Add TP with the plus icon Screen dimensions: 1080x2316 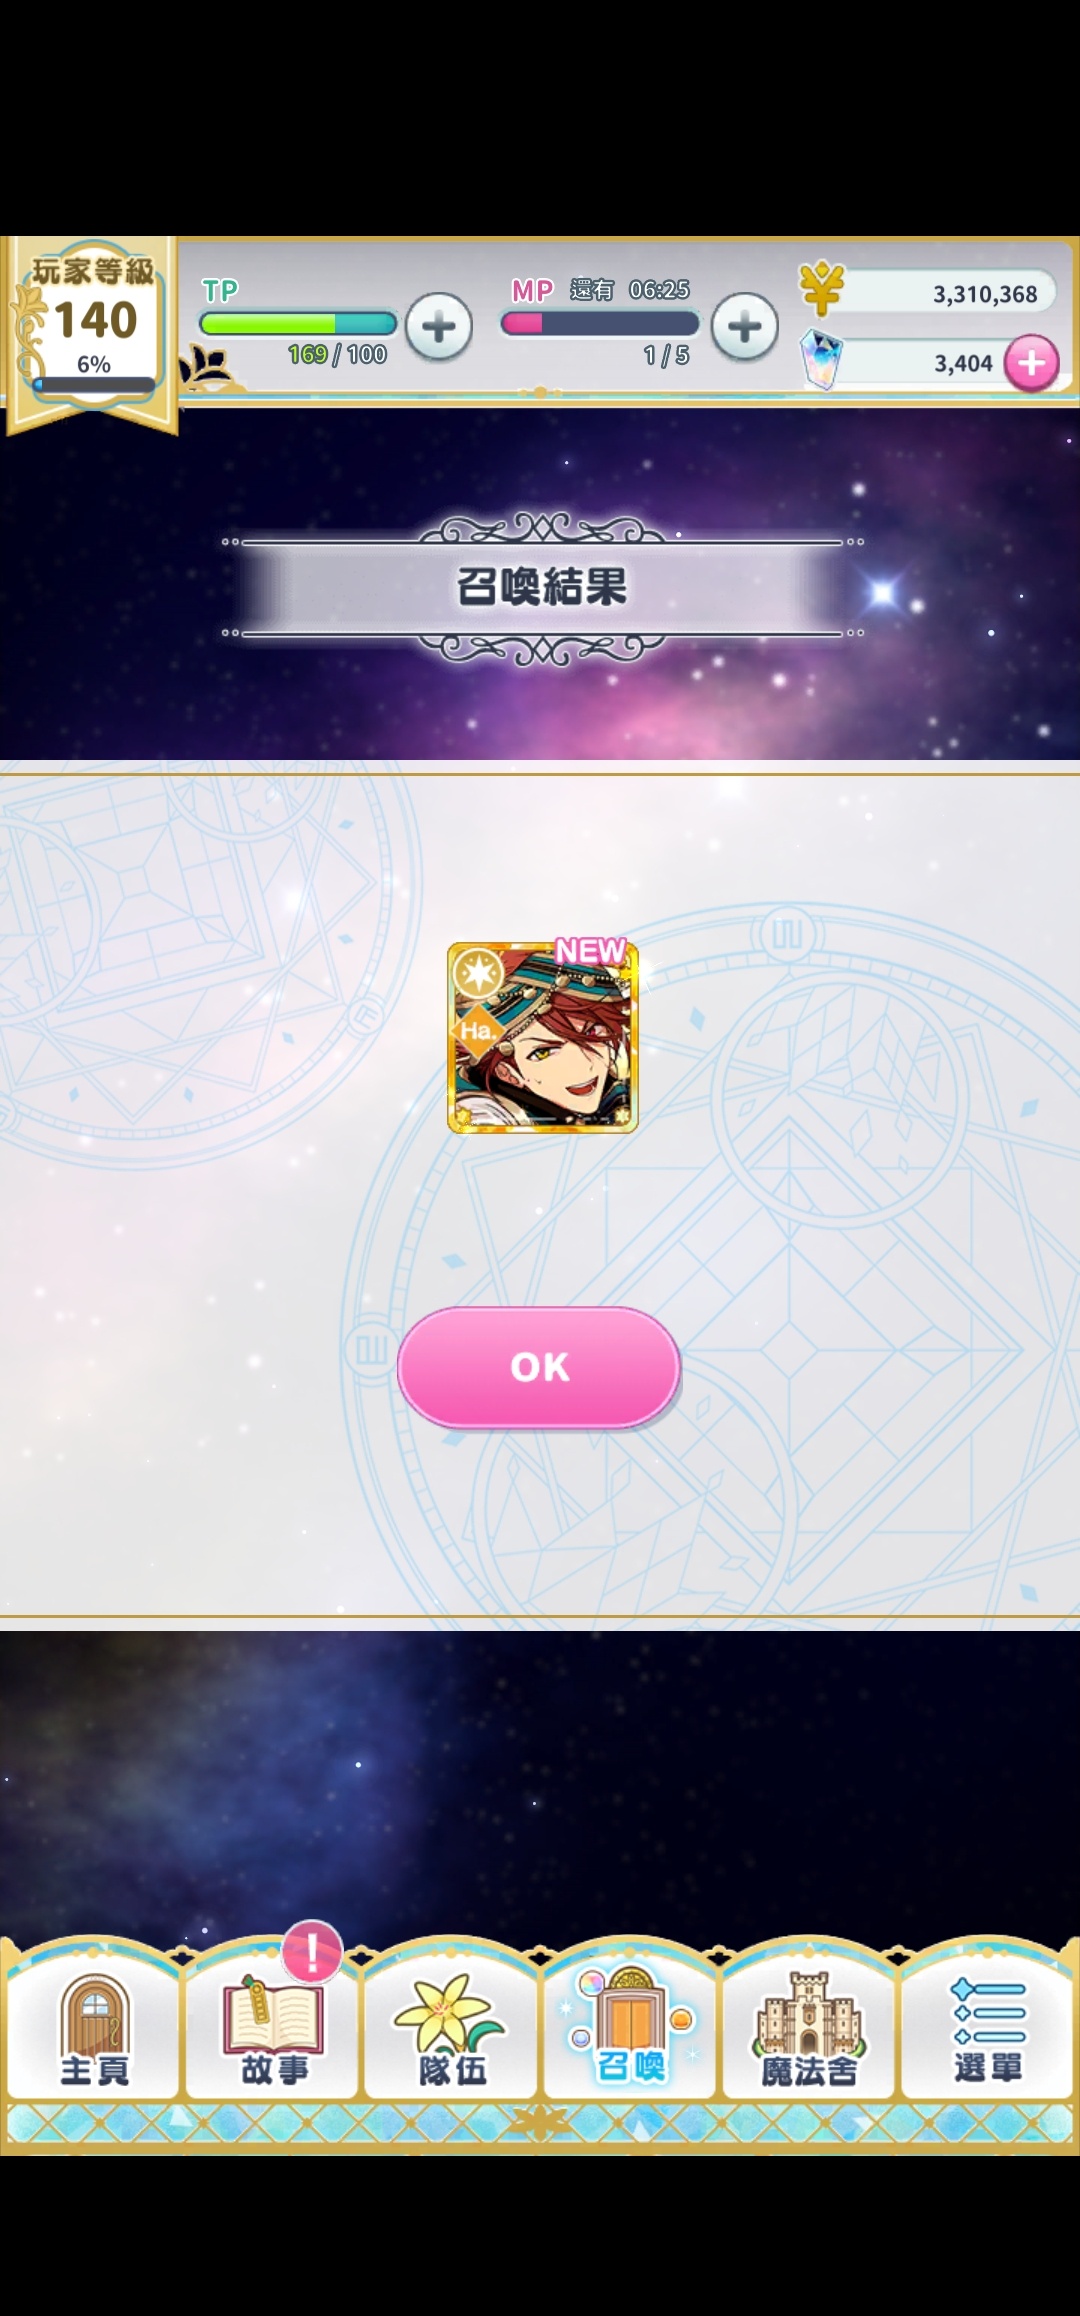439,327
